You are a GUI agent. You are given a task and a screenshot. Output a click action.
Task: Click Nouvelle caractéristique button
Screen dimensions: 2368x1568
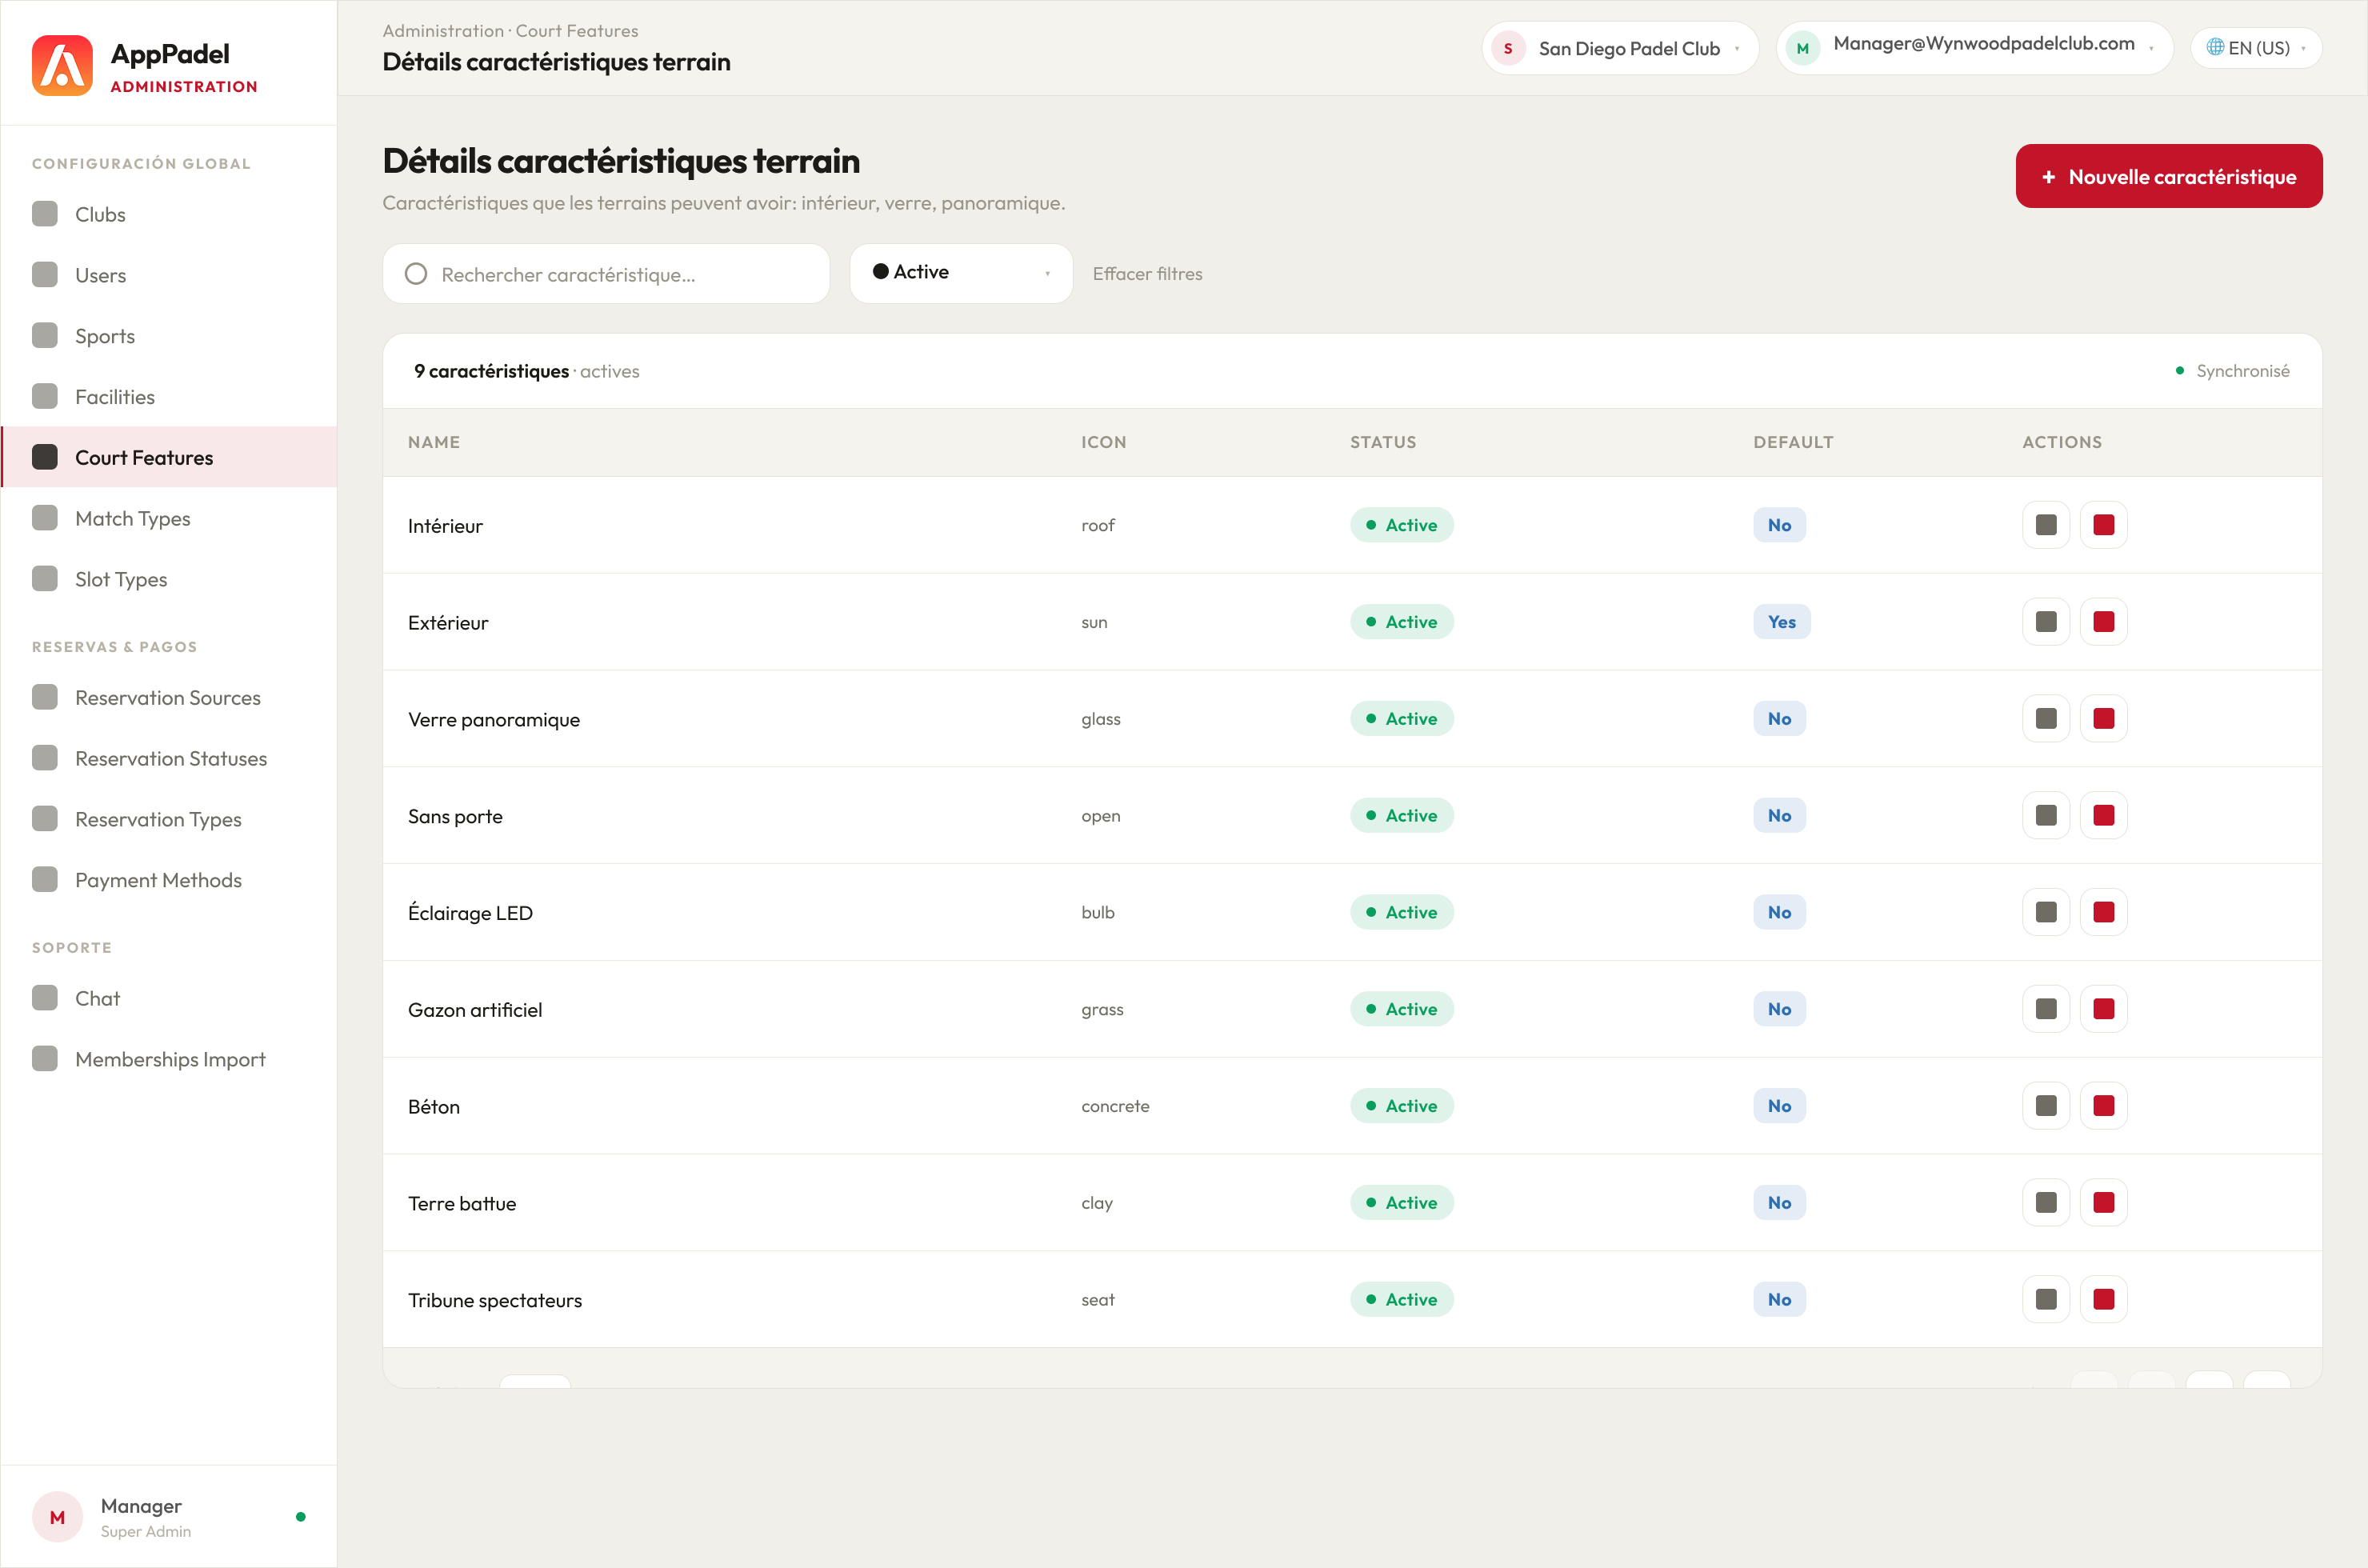coord(2169,176)
